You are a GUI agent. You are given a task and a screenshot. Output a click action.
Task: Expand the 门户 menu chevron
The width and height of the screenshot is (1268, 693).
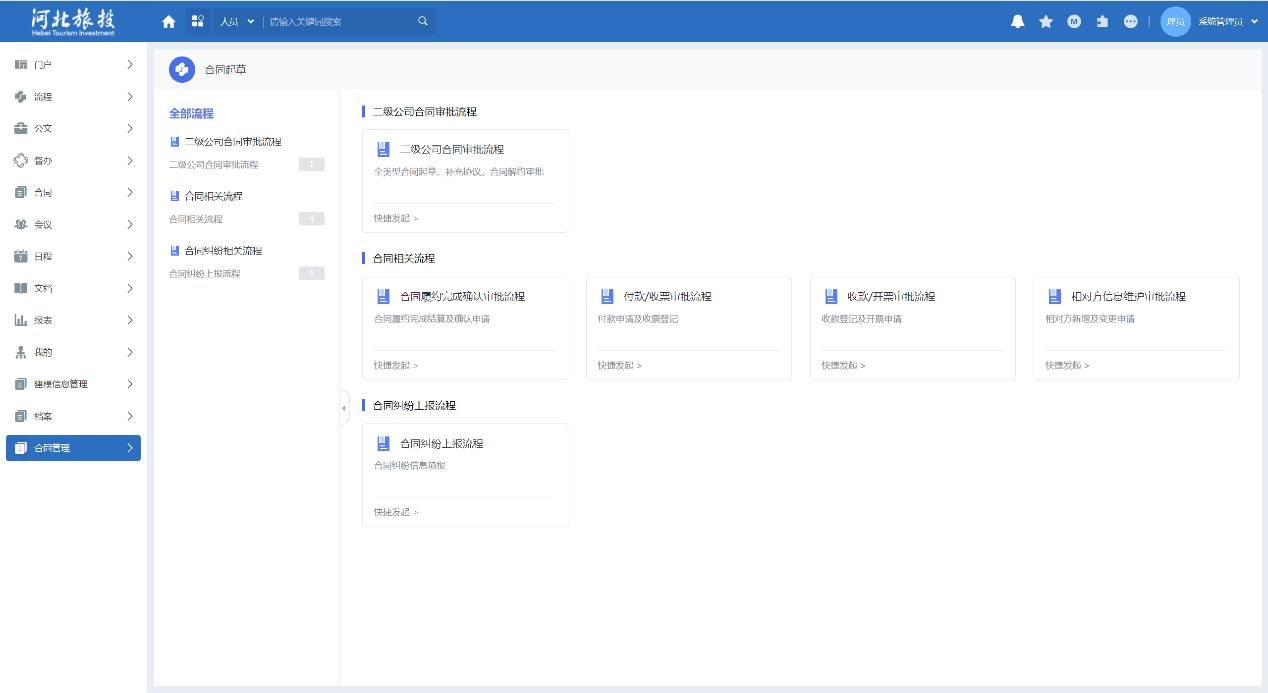click(130, 65)
